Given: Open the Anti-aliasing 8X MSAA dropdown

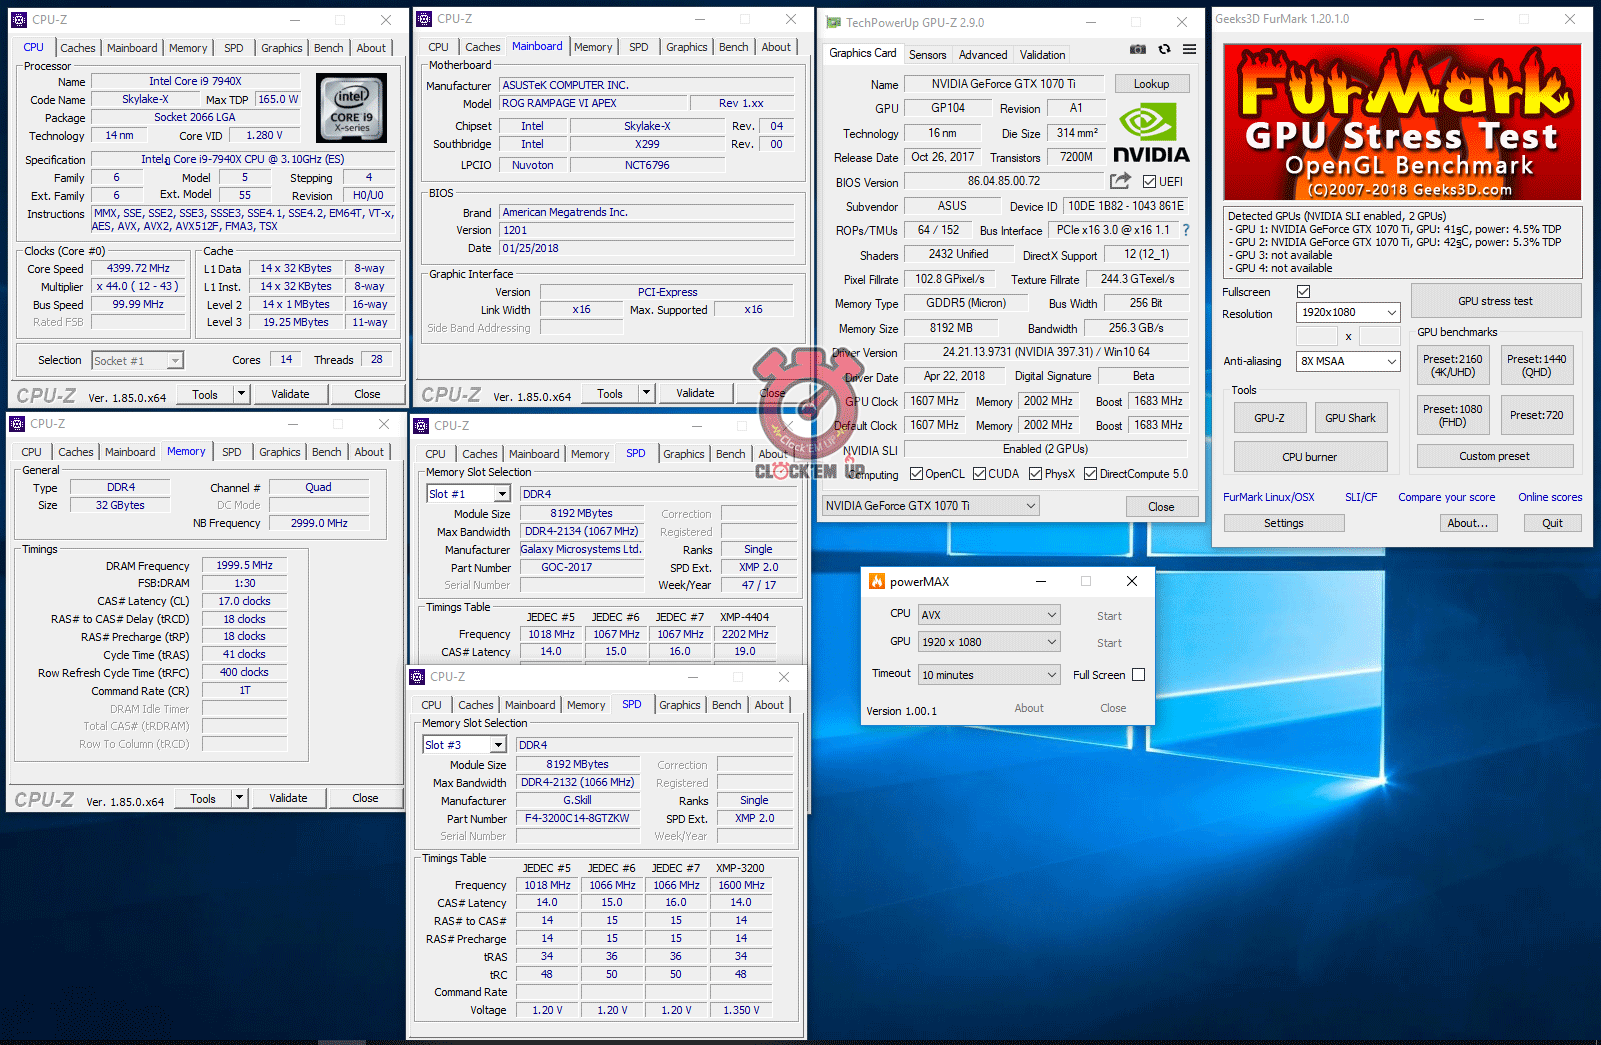Looking at the screenshot, I should (1348, 361).
